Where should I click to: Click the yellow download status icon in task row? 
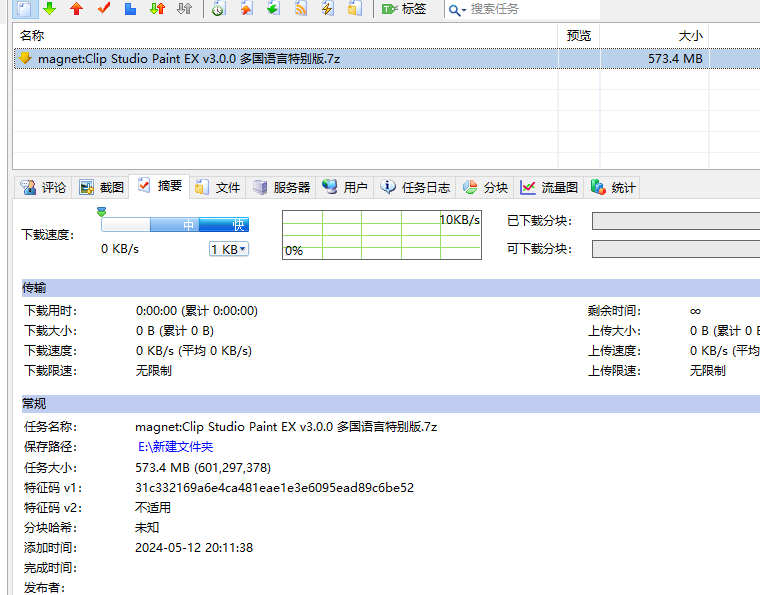pos(25,58)
